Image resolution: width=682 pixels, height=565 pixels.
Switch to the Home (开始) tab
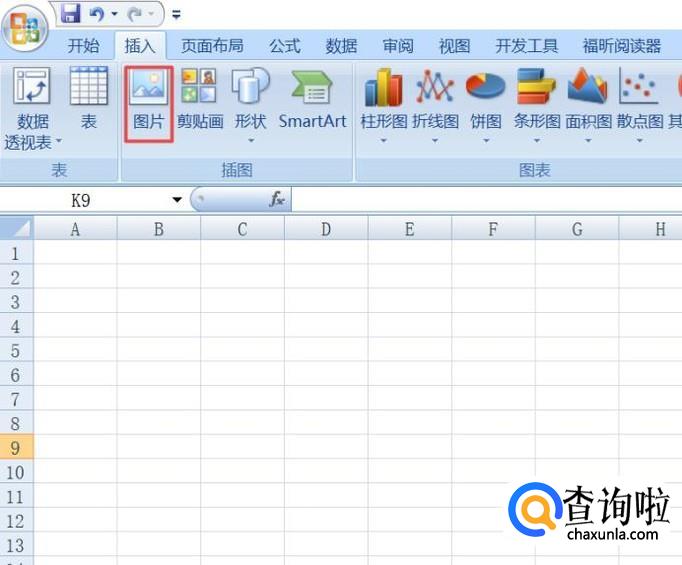[83, 46]
